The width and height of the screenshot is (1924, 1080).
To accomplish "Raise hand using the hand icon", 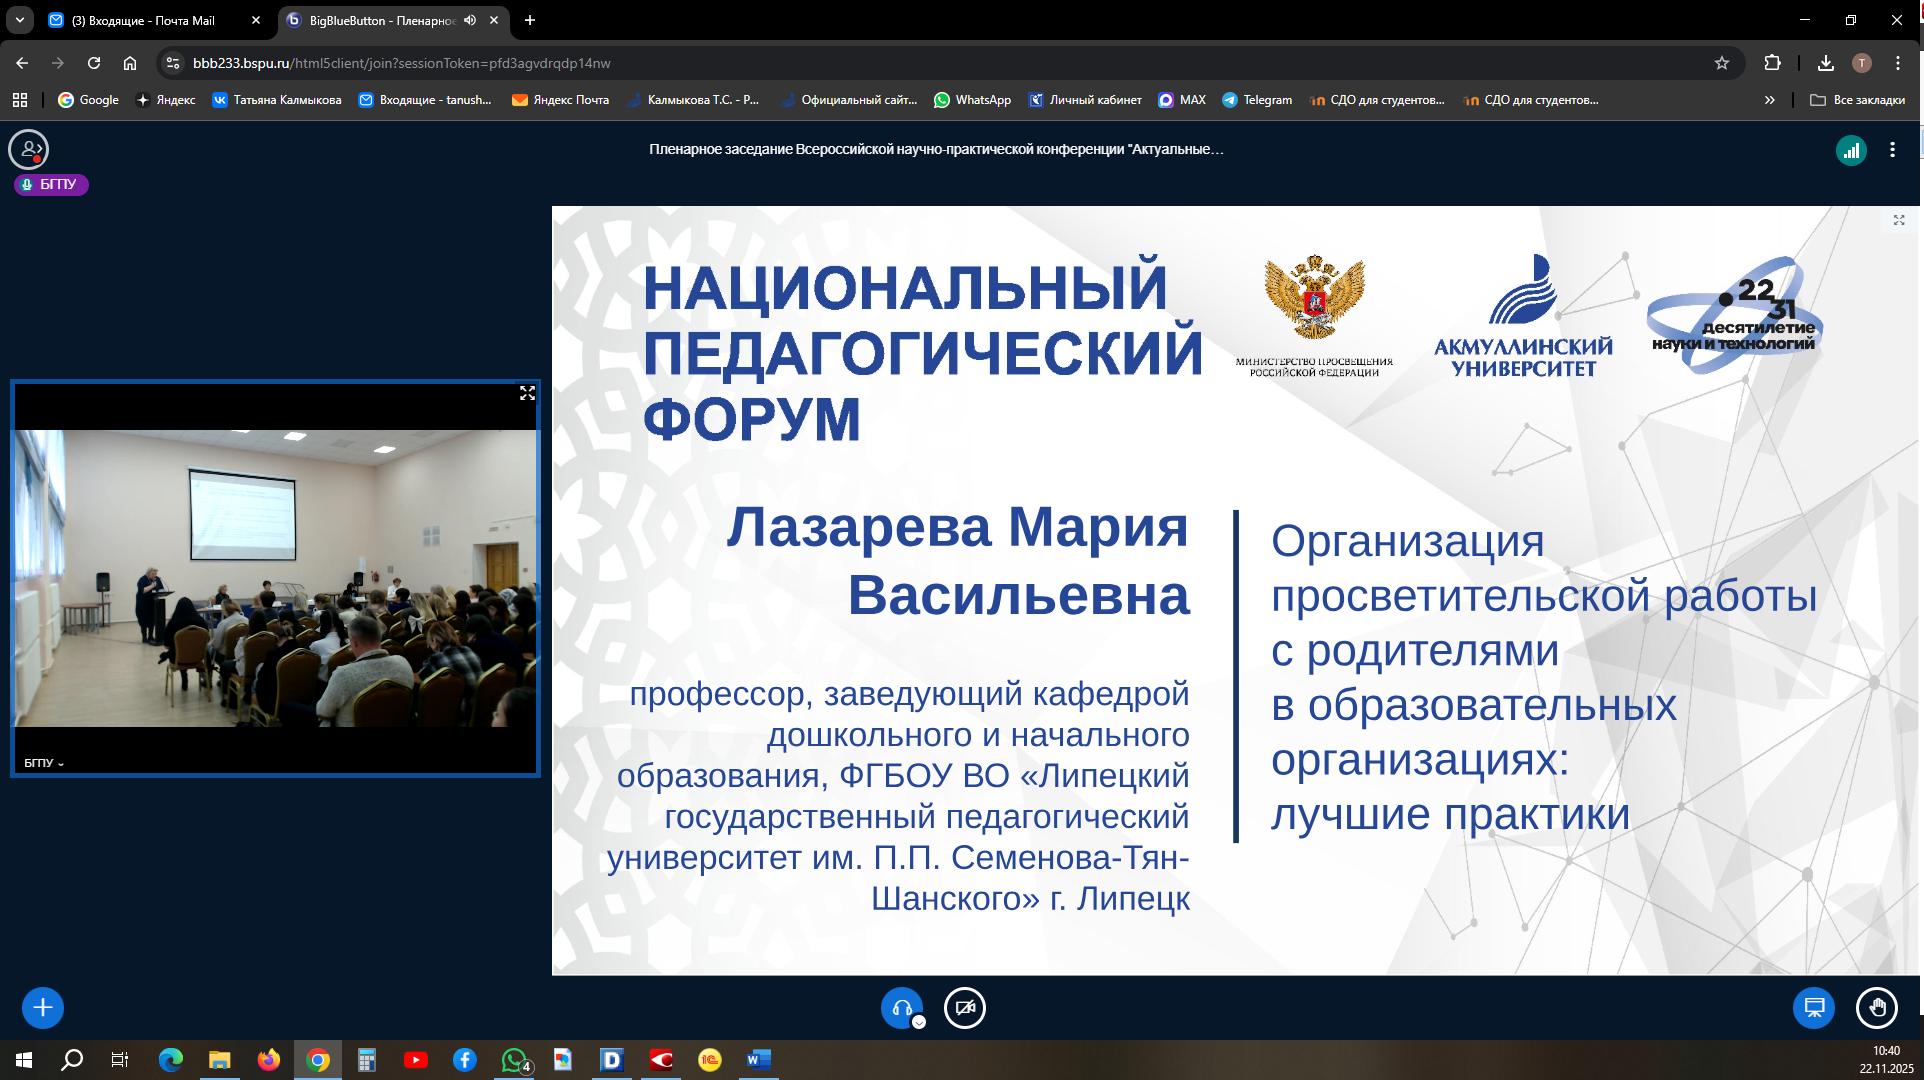I will point(1876,1008).
